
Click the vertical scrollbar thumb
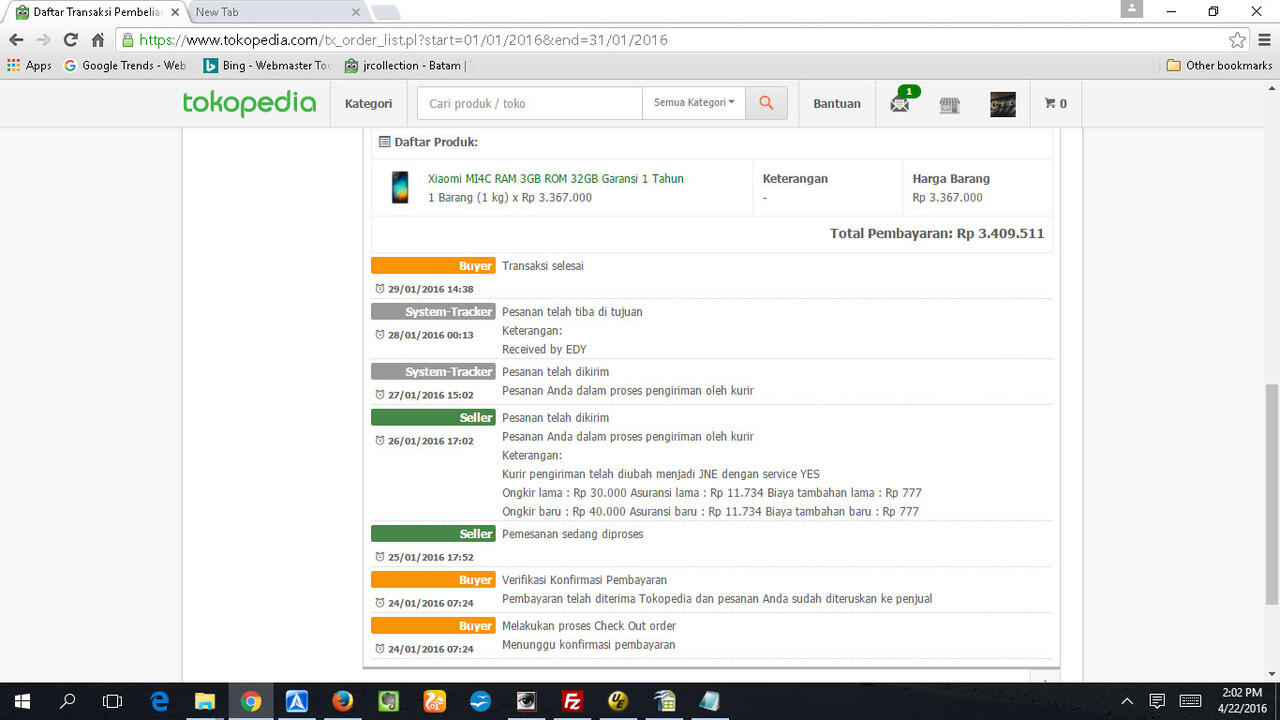(x=1271, y=494)
